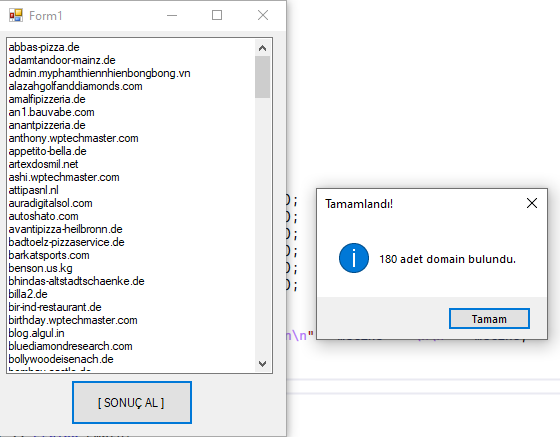Select auradigitalsol.com in the list

50,203
